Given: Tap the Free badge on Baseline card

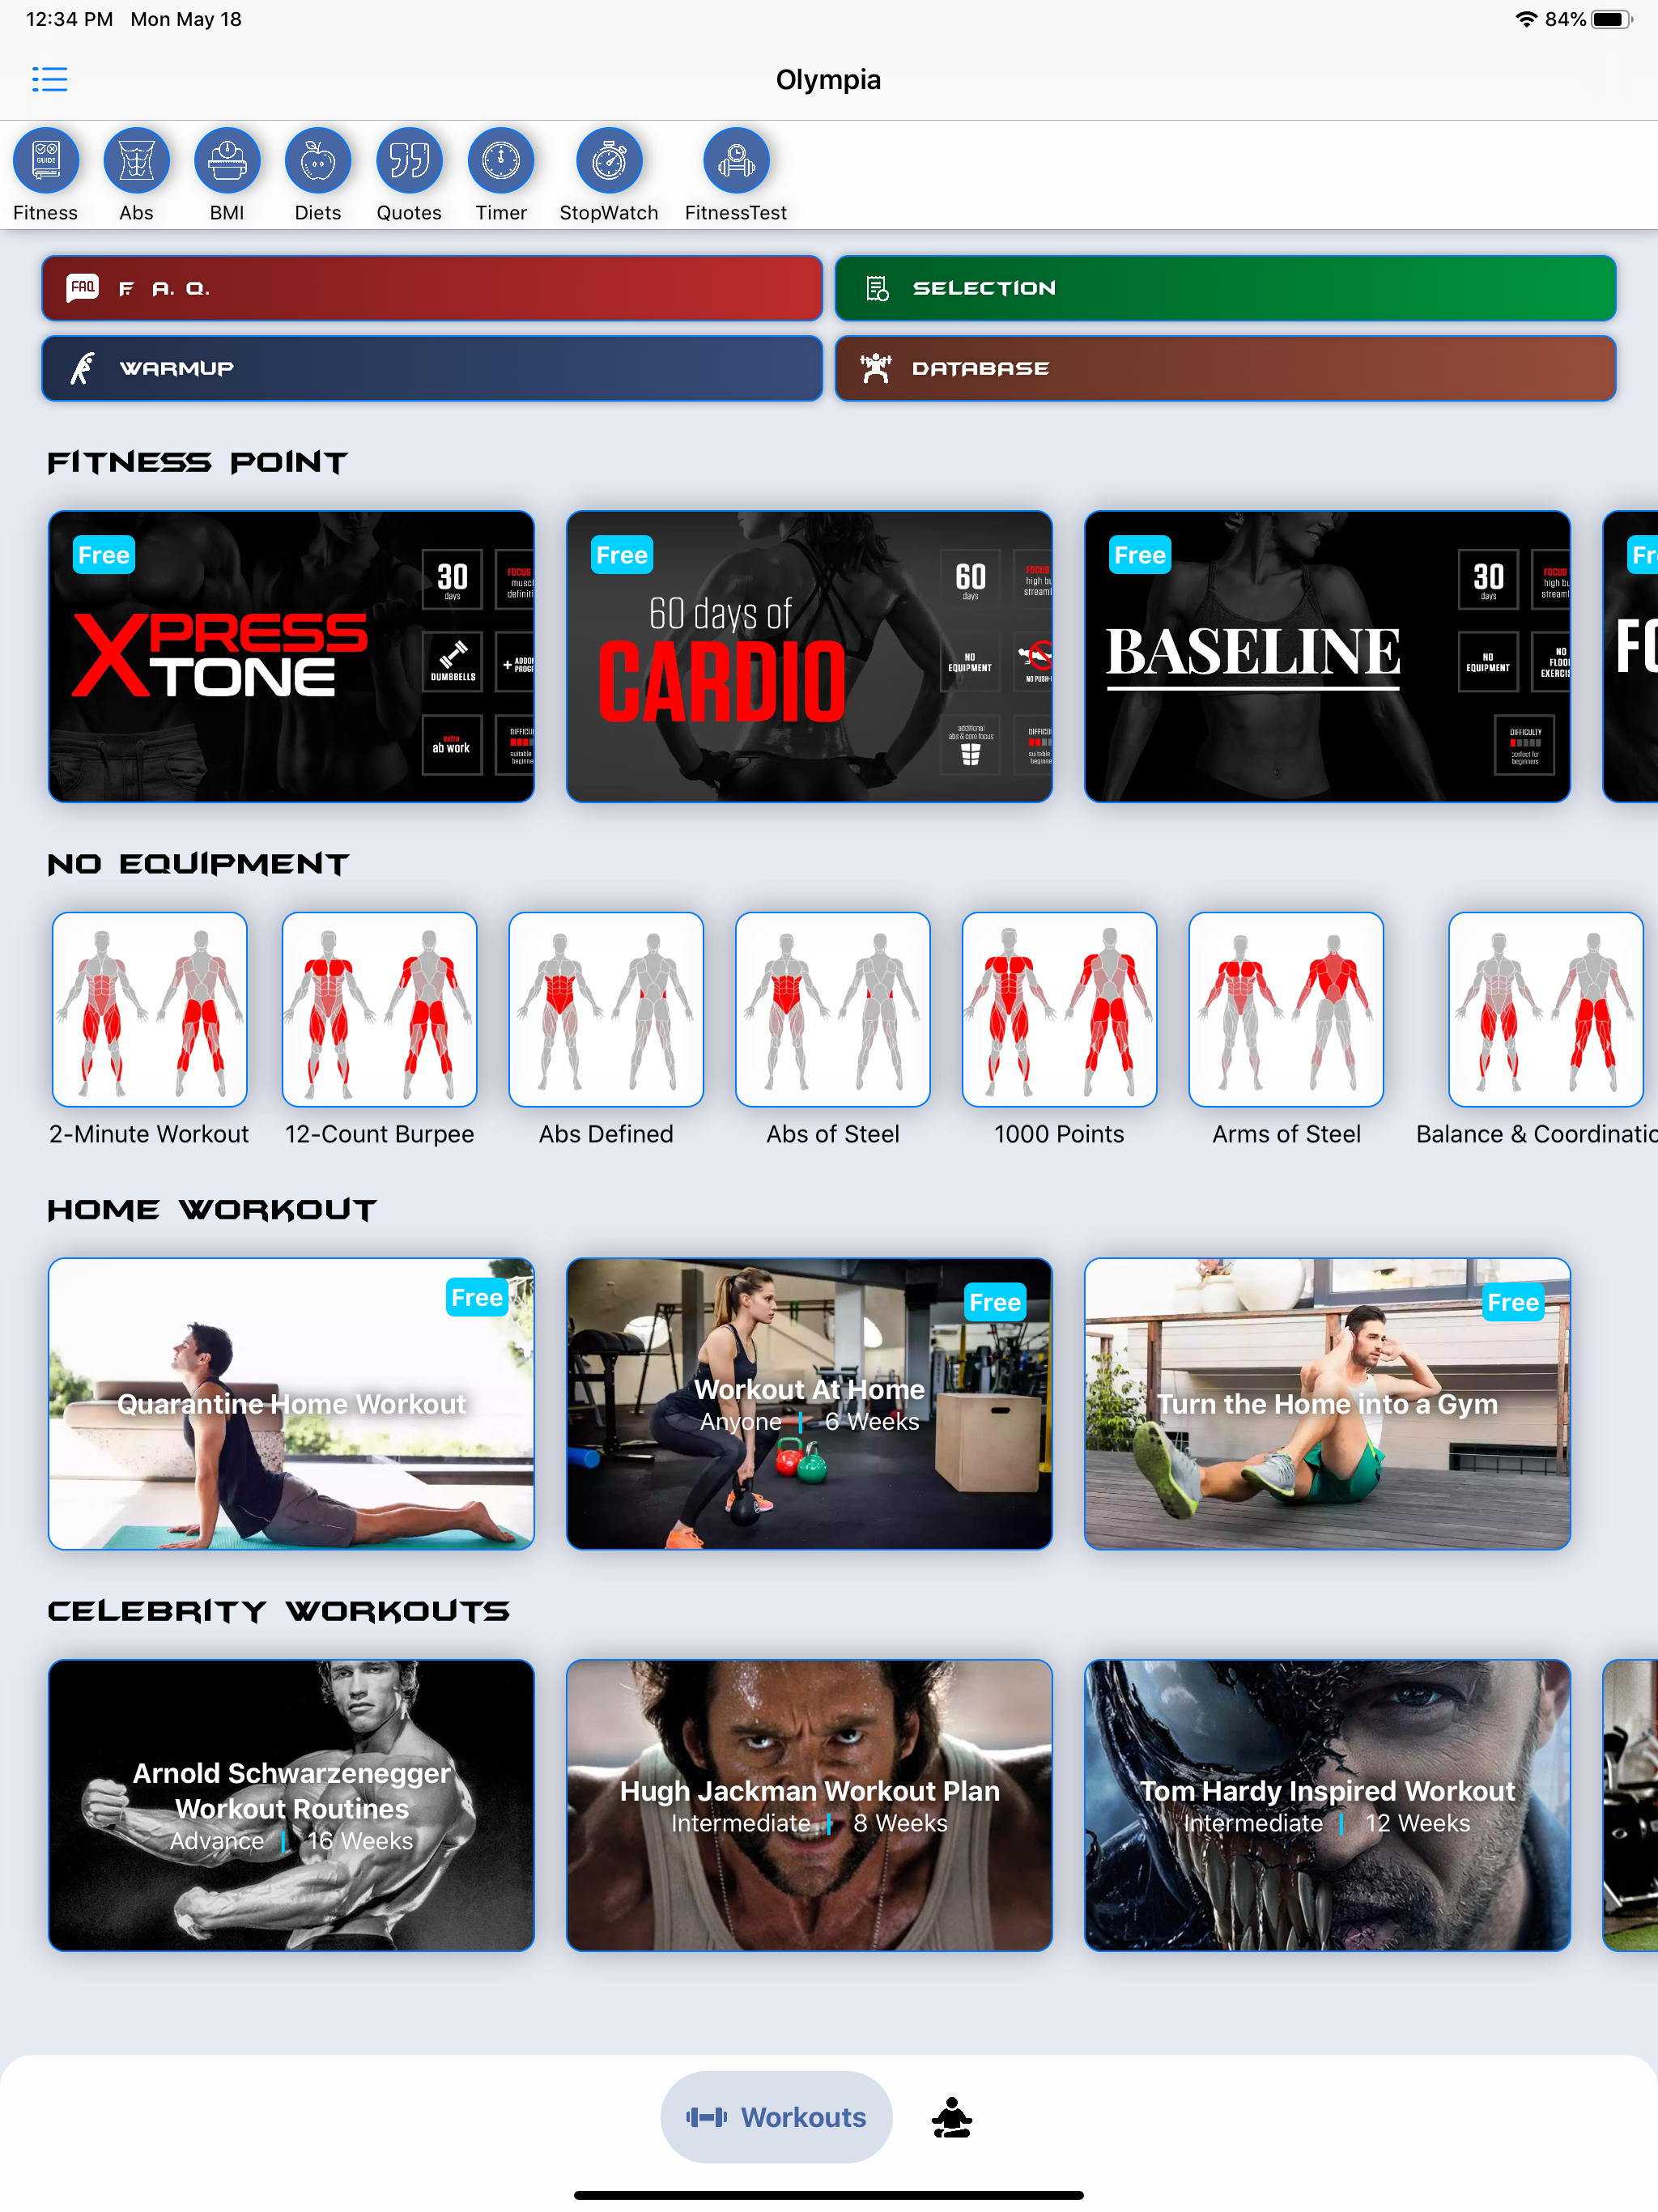Looking at the screenshot, I should click(x=1140, y=555).
